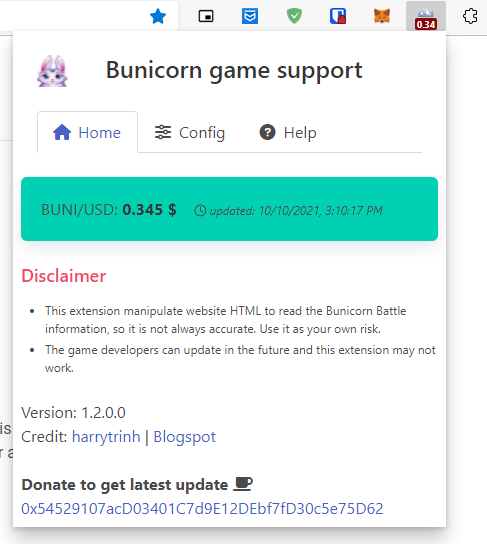This screenshot has width=487, height=544.
Task: Click the donation wallet address link
Action: pyautogui.click(x=202, y=509)
